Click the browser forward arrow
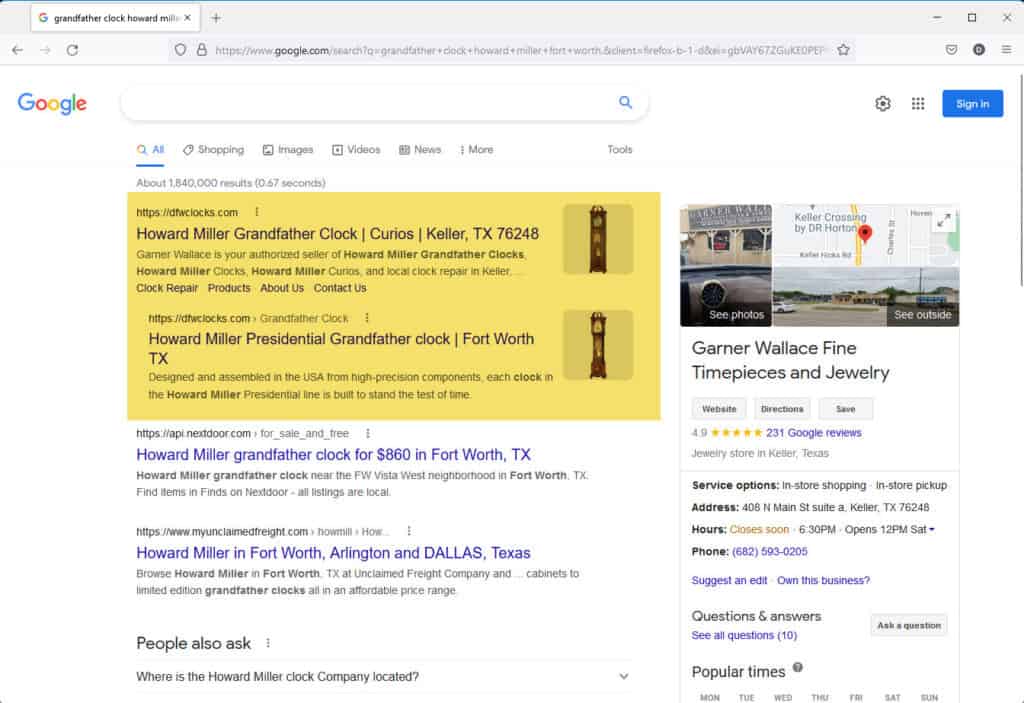Image resolution: width=1024 pixels, height=703 pixels. click(45, 50)
